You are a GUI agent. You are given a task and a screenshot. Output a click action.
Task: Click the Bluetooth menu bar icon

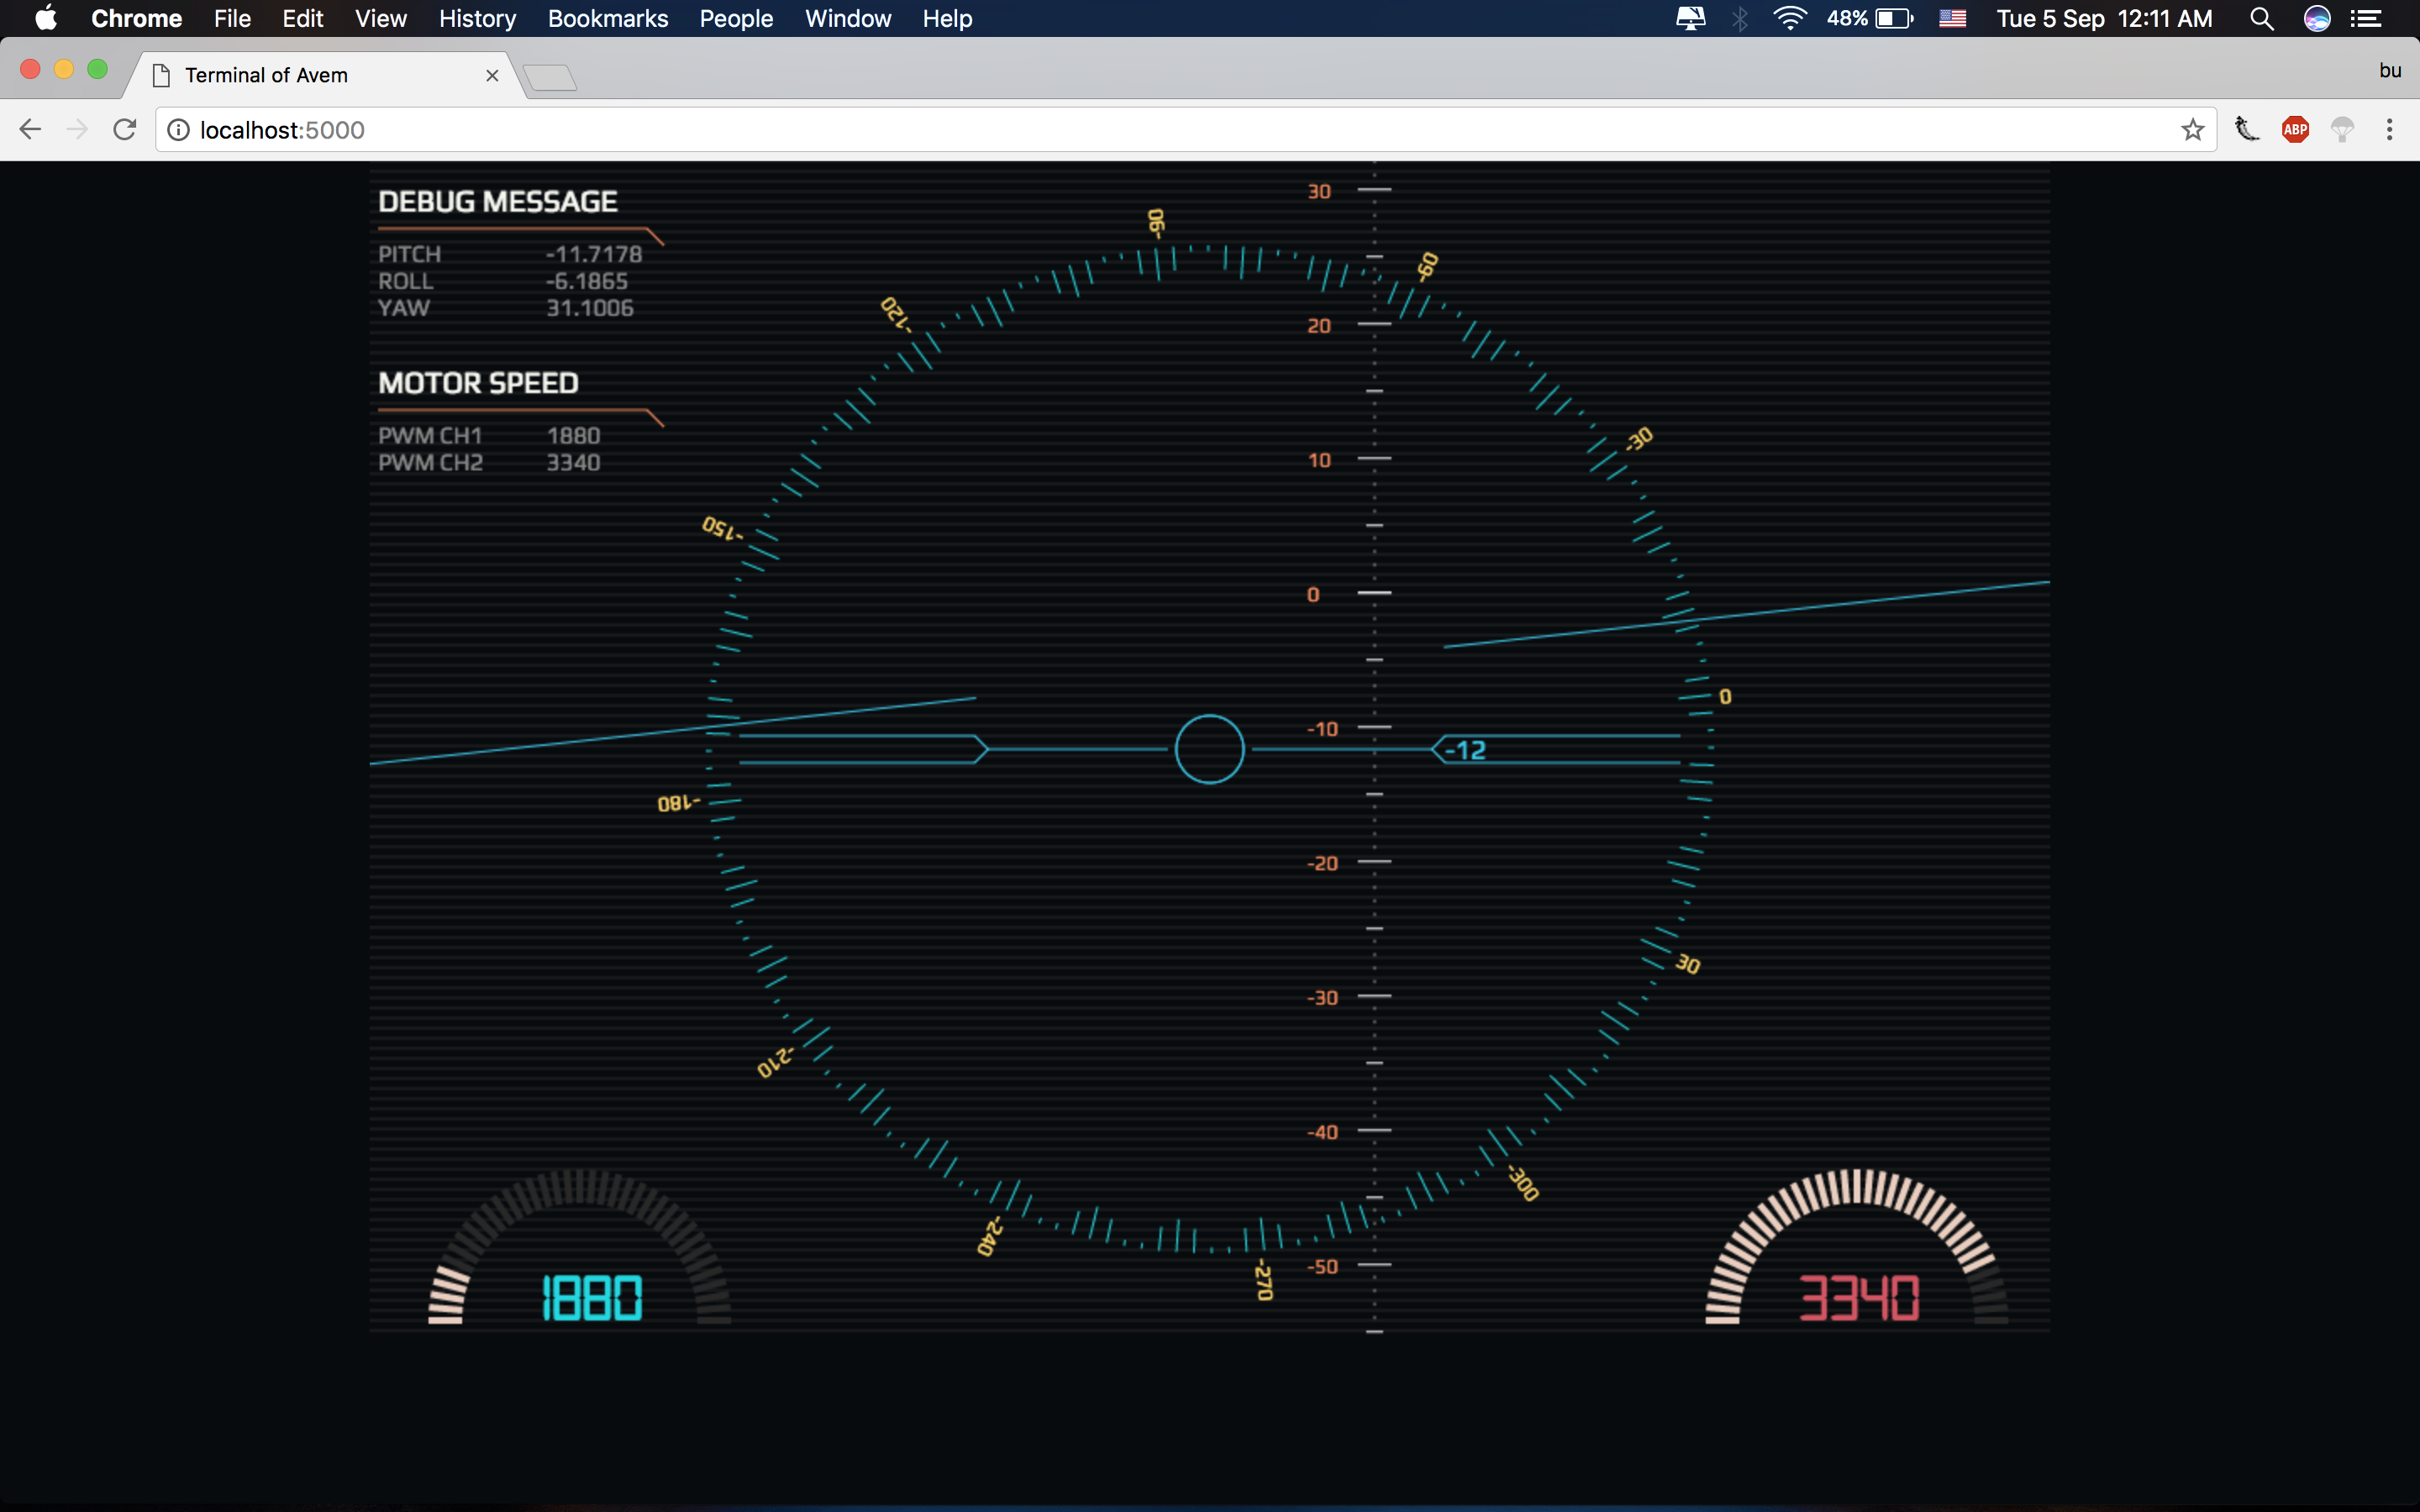point(1740,19)
